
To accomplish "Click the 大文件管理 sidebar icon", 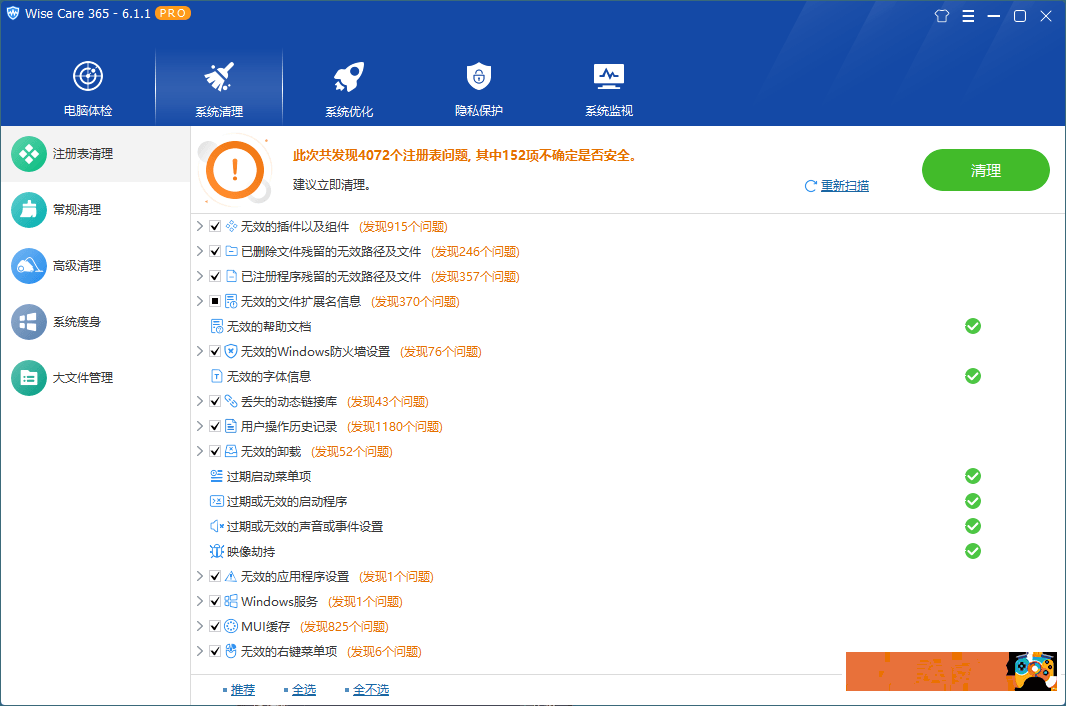I will (x=29, y=377).
